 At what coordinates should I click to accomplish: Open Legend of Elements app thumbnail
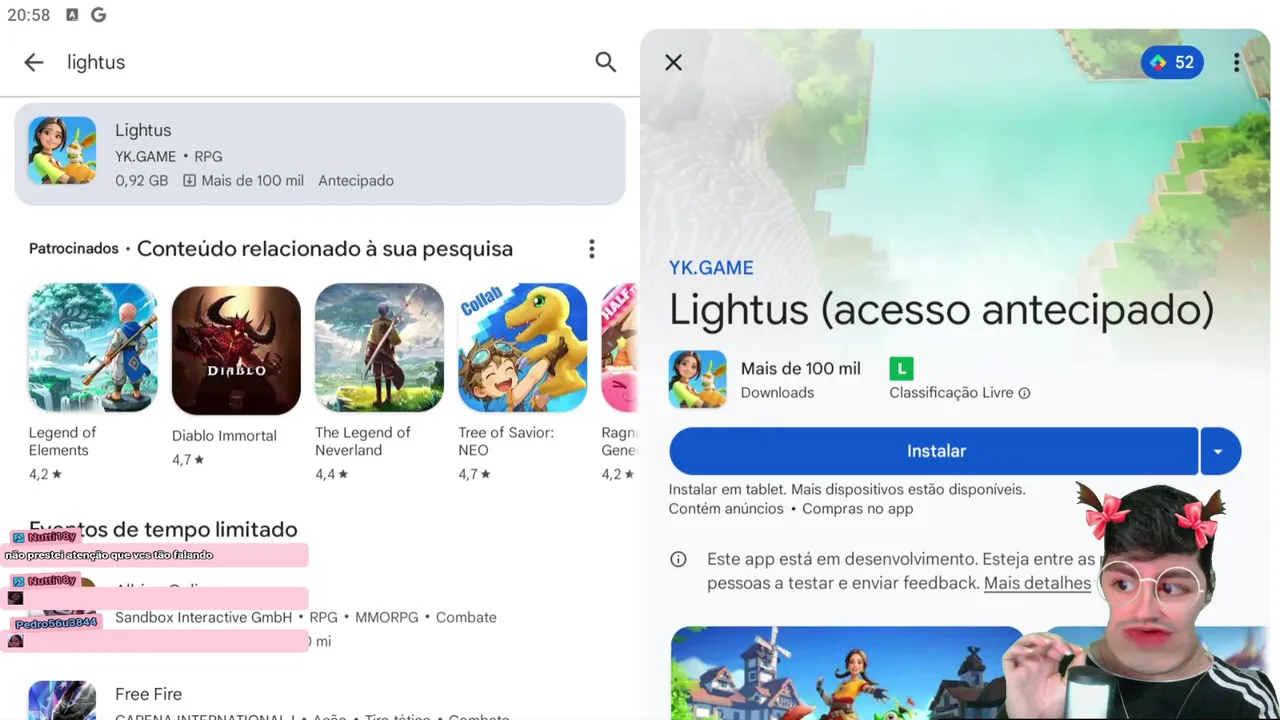pyautogui.click(x=93, y=348)
